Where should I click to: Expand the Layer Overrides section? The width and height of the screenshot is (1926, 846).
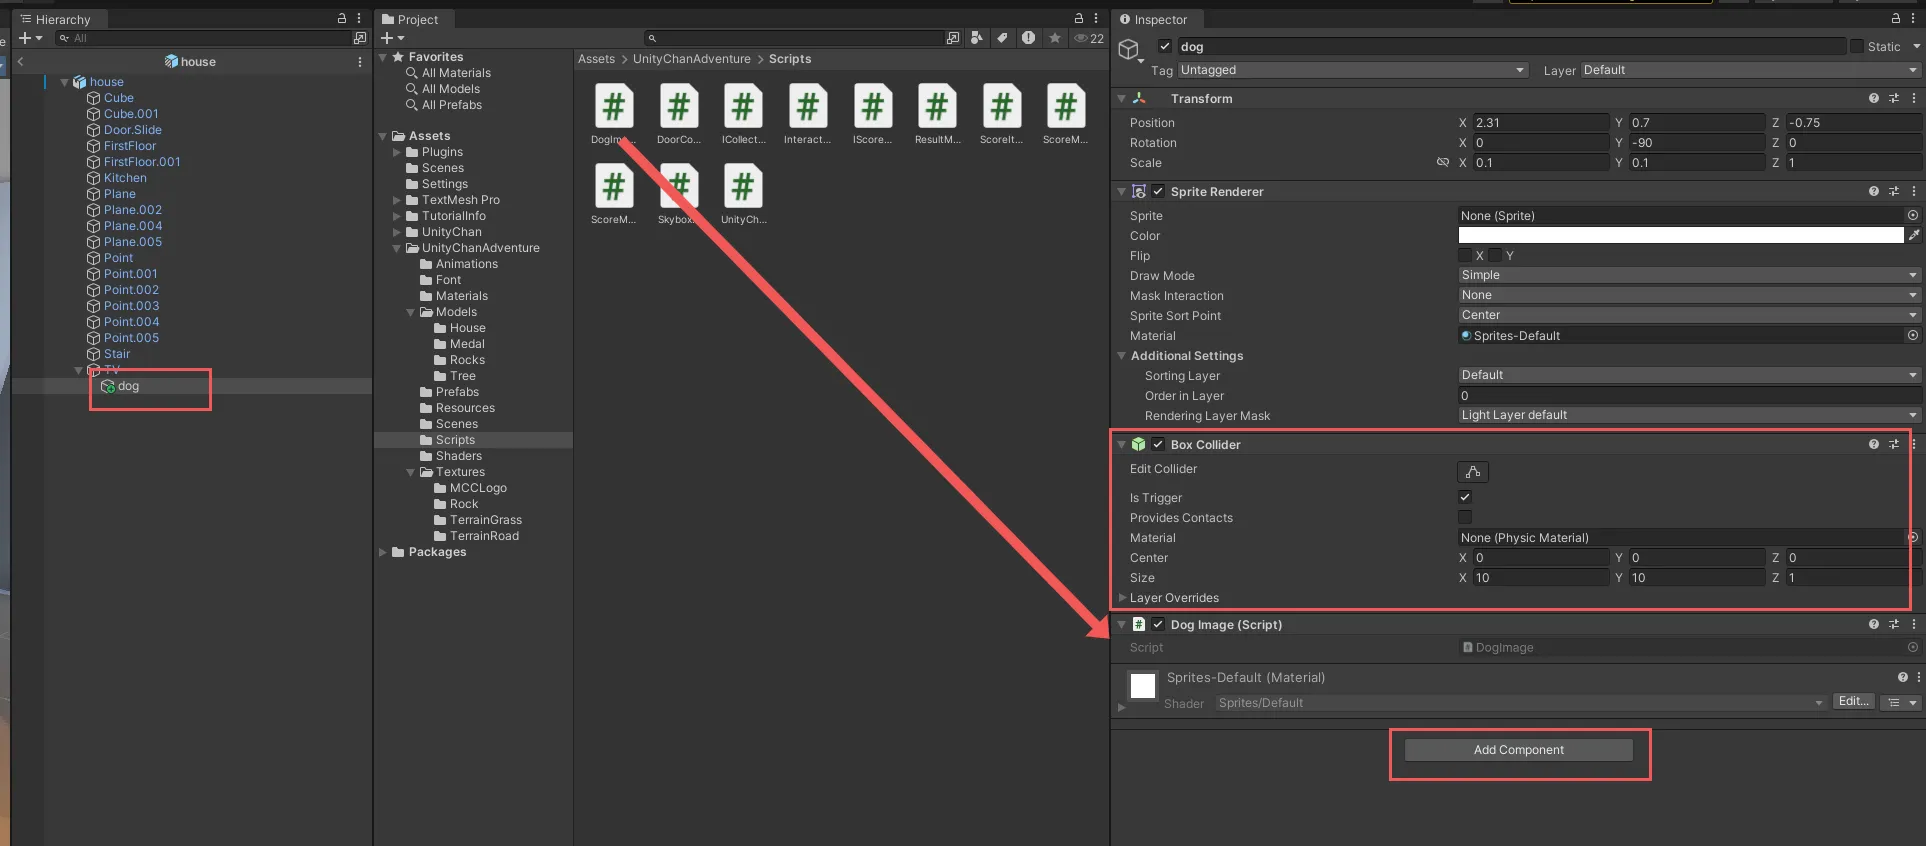[x=1123, y=598]
